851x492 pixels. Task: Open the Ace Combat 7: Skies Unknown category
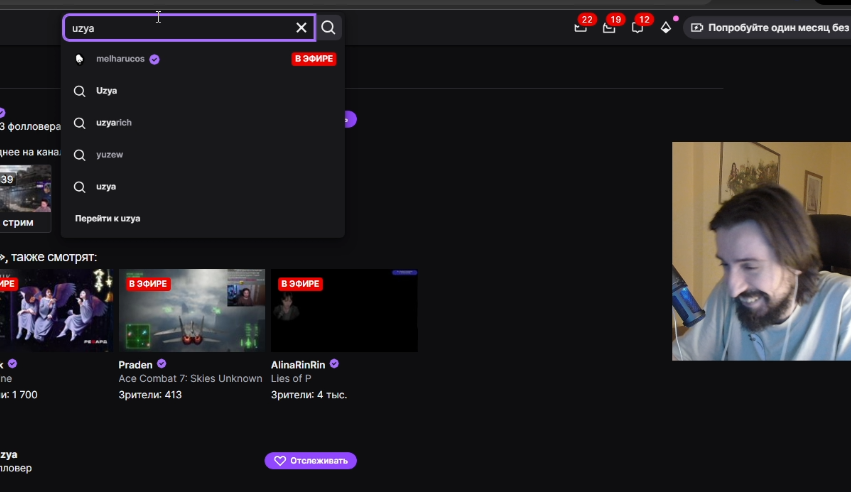[x=190, y=379]
